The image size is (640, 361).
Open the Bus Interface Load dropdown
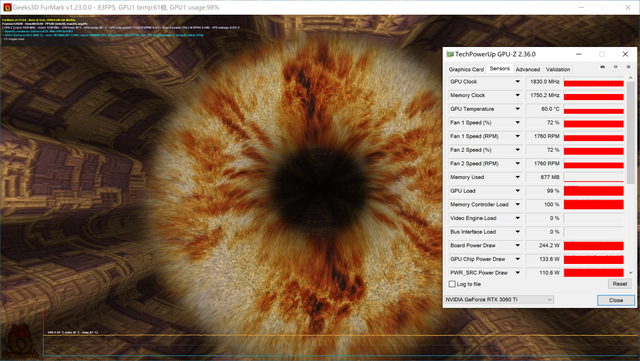pyautogui.click(x=518, y=232)
